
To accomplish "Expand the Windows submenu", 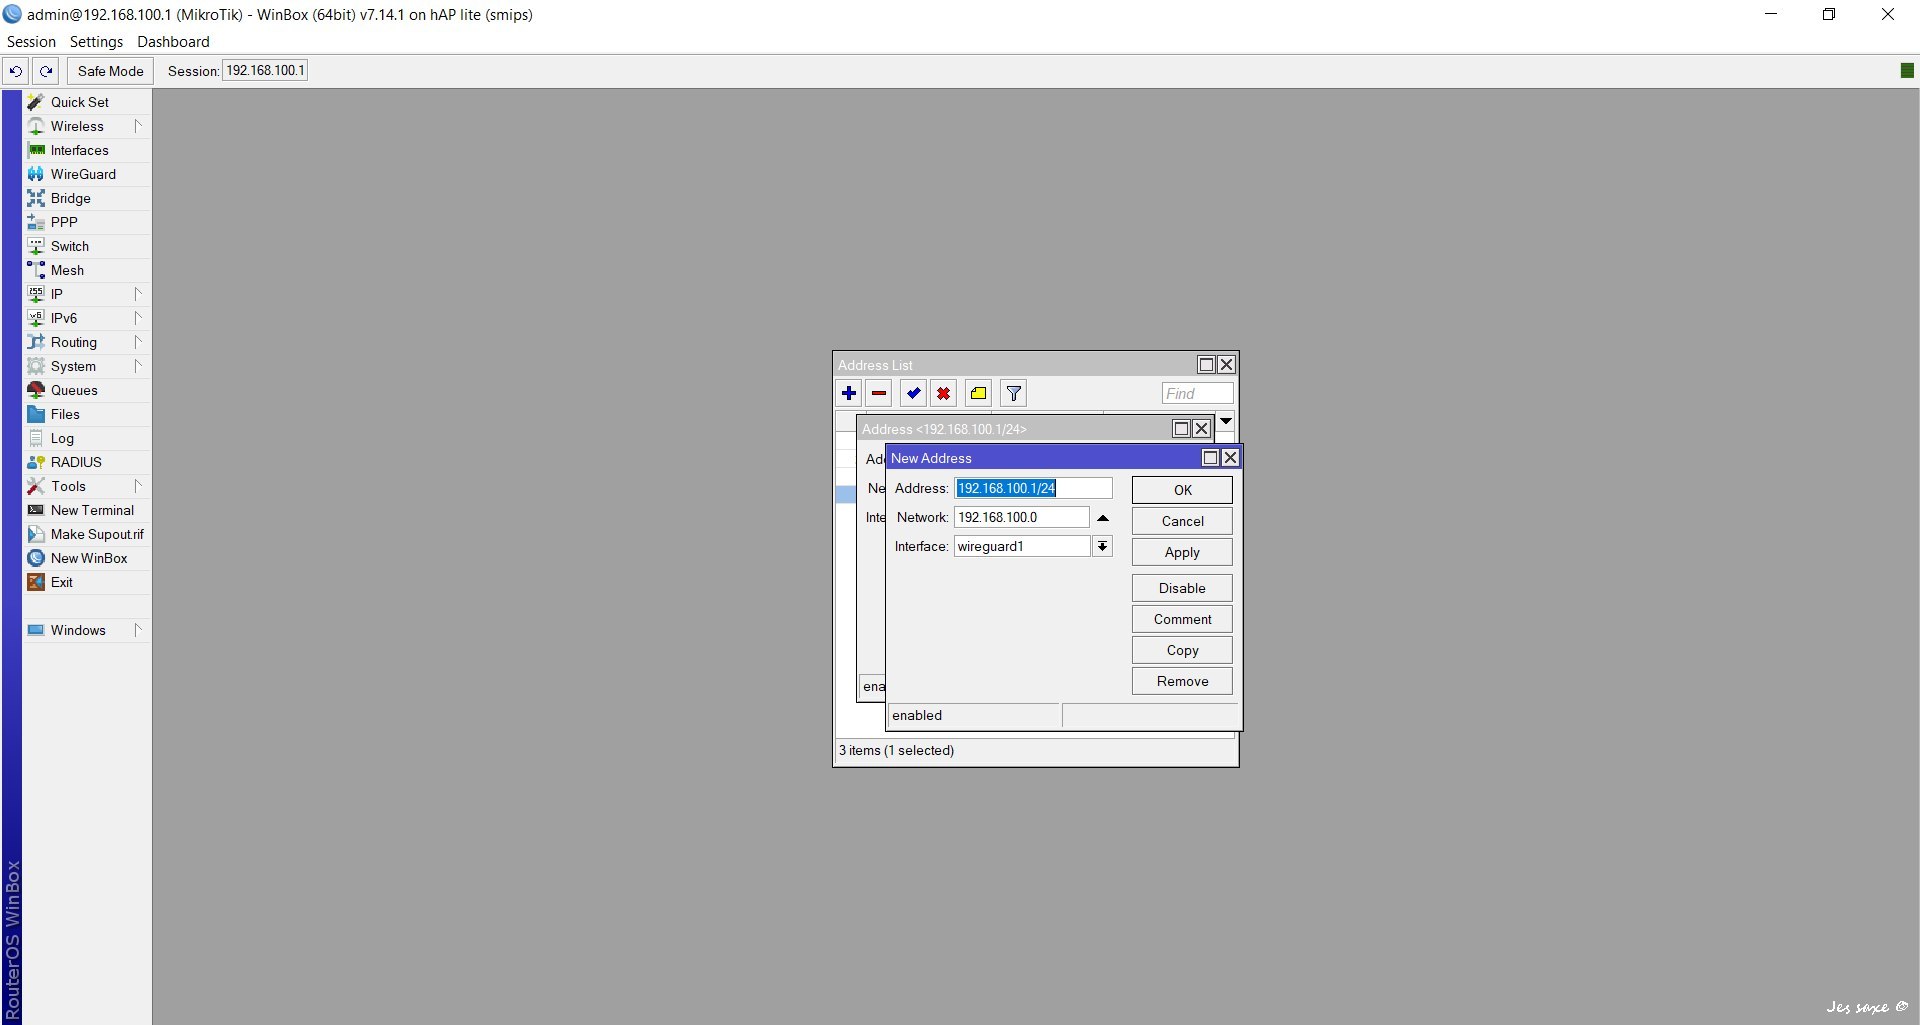I will point(138,630).
